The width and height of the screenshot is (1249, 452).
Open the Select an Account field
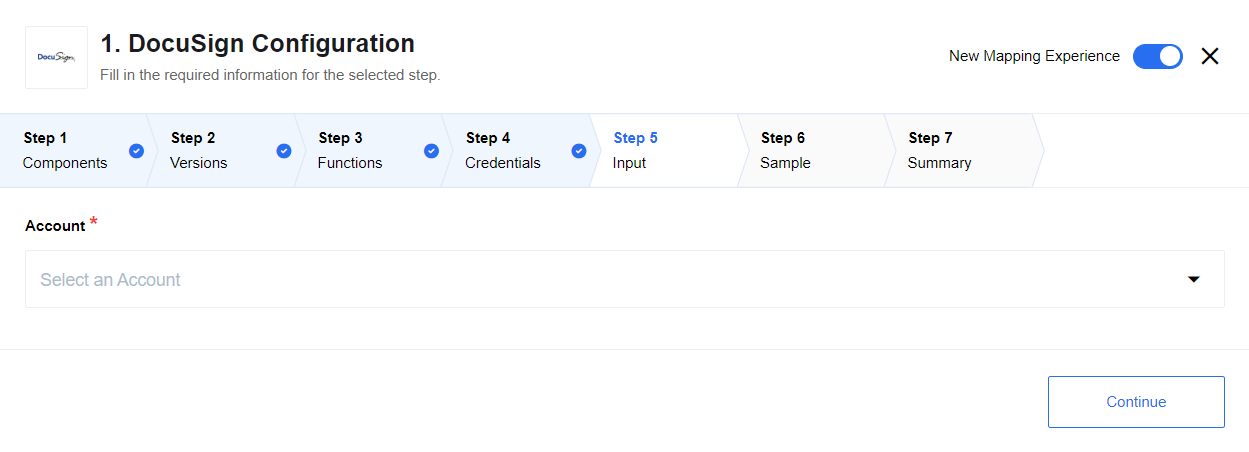pos(625,279)
